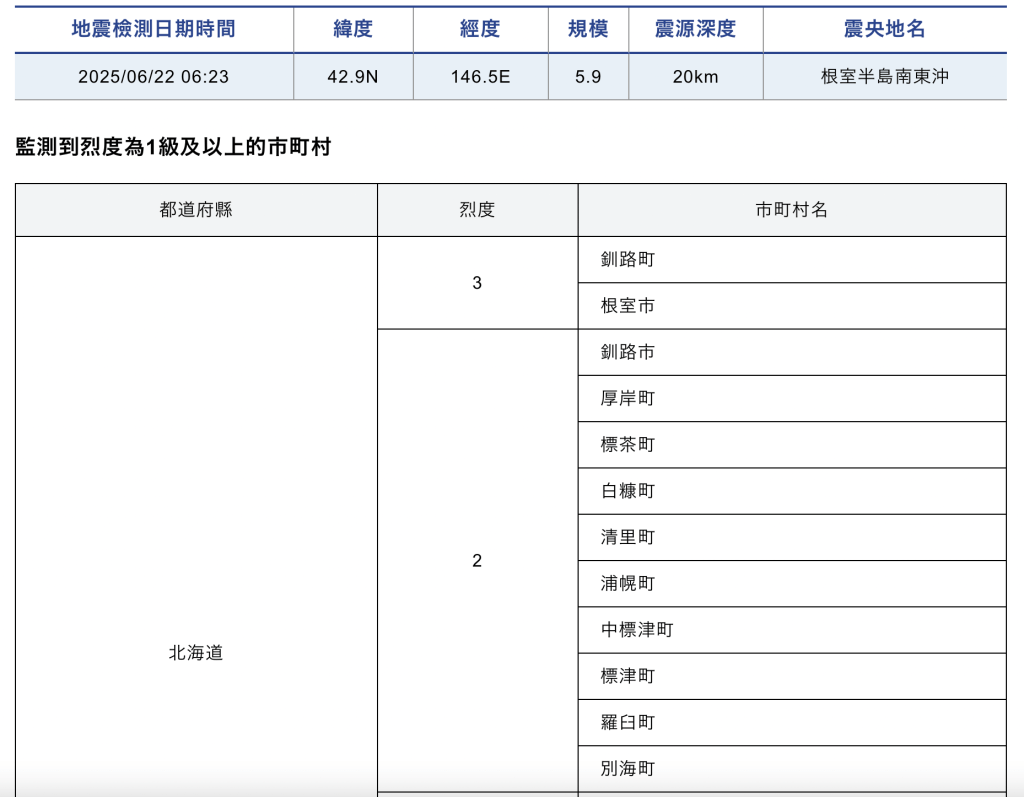Select the 緯度 header cell
Viewport: 1024px width, 797px height.
pyautogui.click(x=353, y=29)
